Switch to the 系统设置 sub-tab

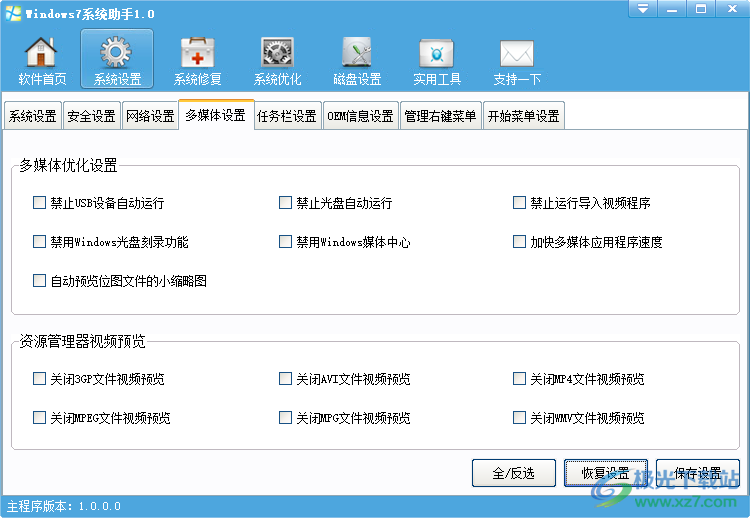point(33,116)
